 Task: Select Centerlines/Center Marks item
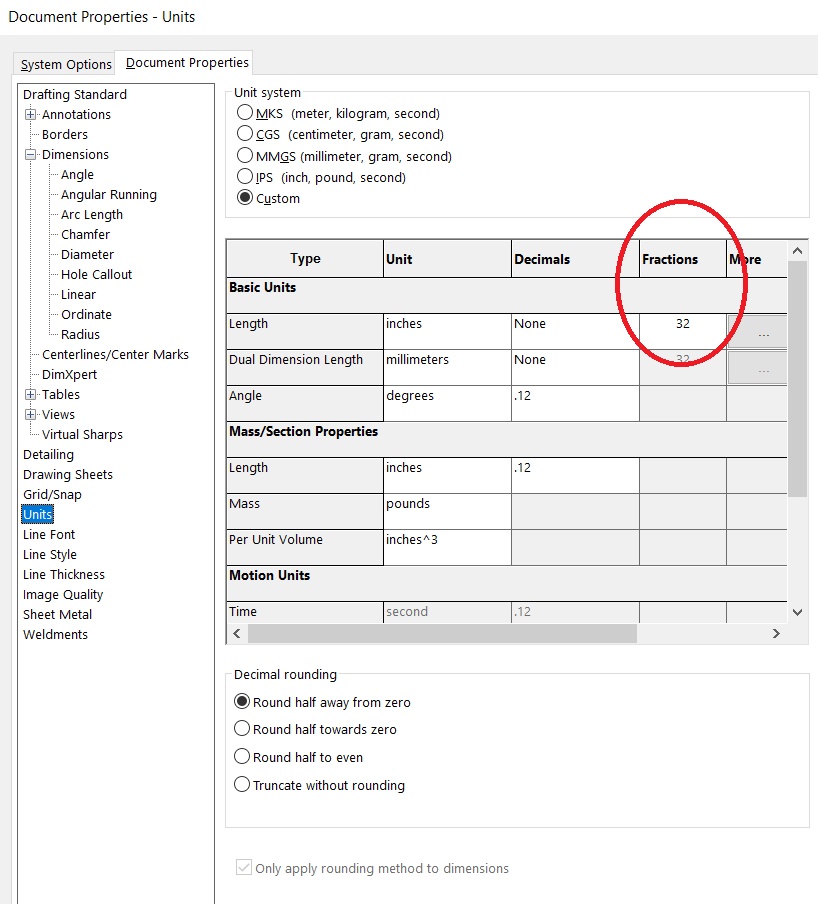(x=115, y=355)
